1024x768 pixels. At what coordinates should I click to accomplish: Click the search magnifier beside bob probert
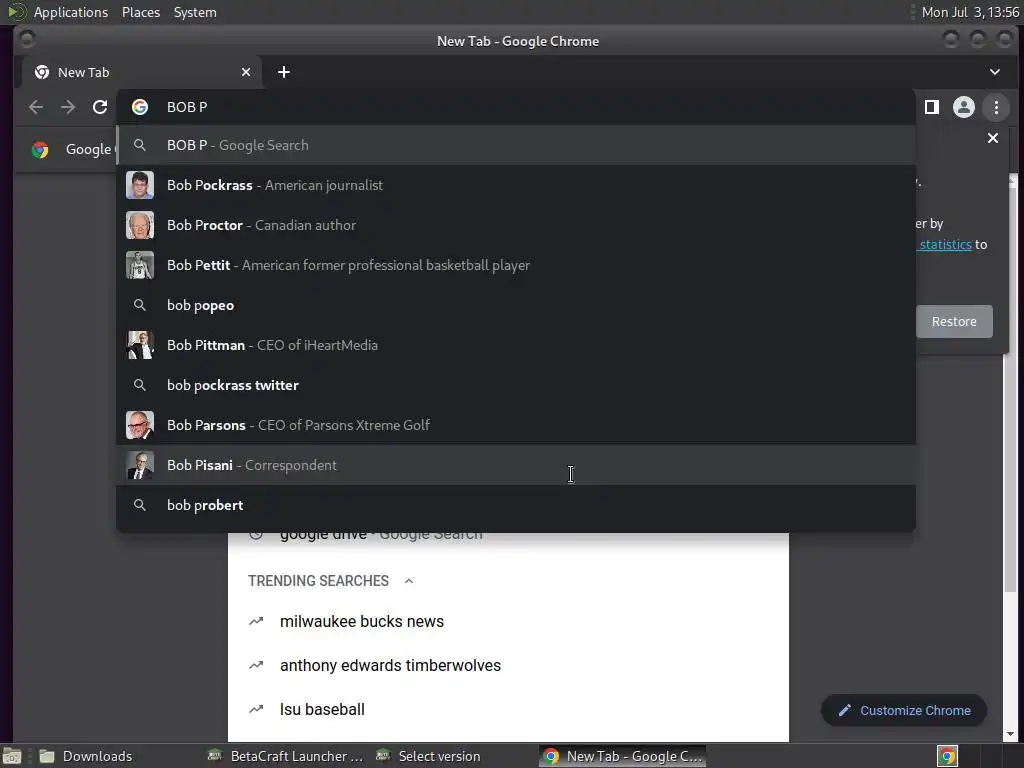click(x=139, y=505)
